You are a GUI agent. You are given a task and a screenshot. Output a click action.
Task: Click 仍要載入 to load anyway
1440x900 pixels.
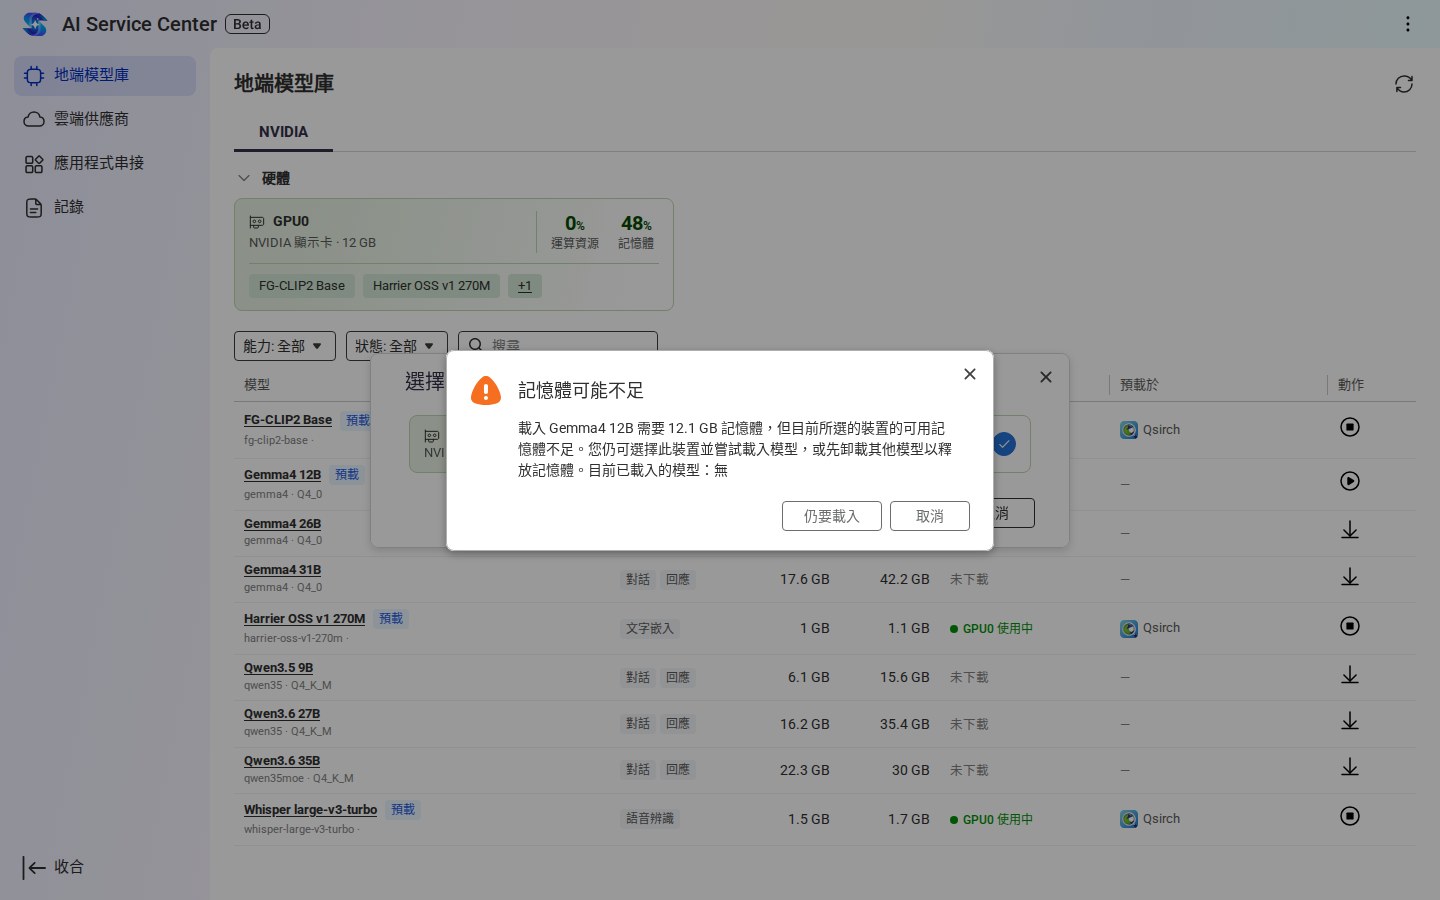832,516
